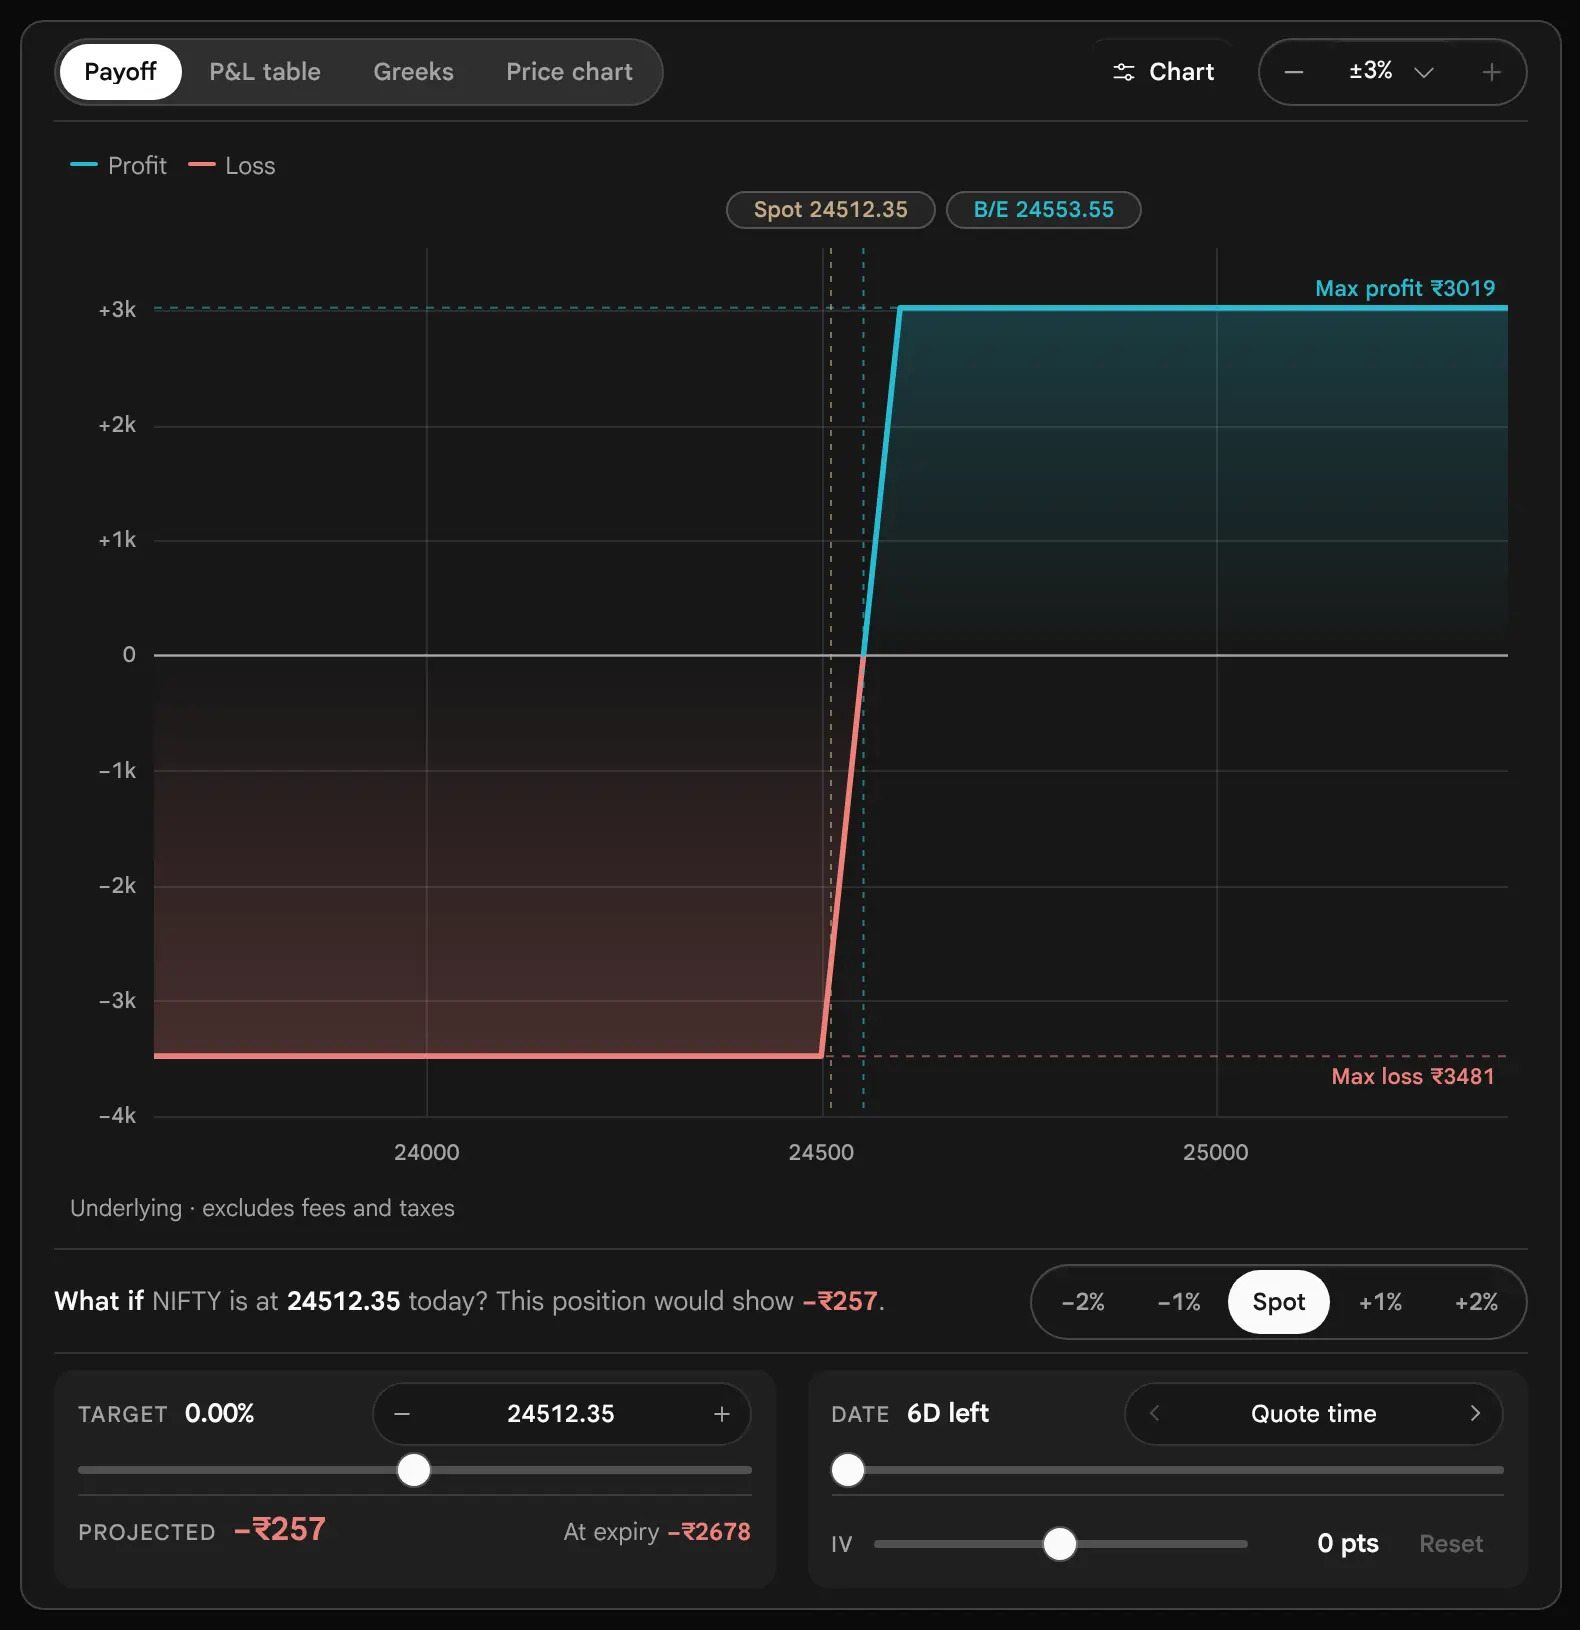Click the 24500 x-axis label
Screen dimensions: 1580x1630
pyautogui.click(x=821, y=1152)
